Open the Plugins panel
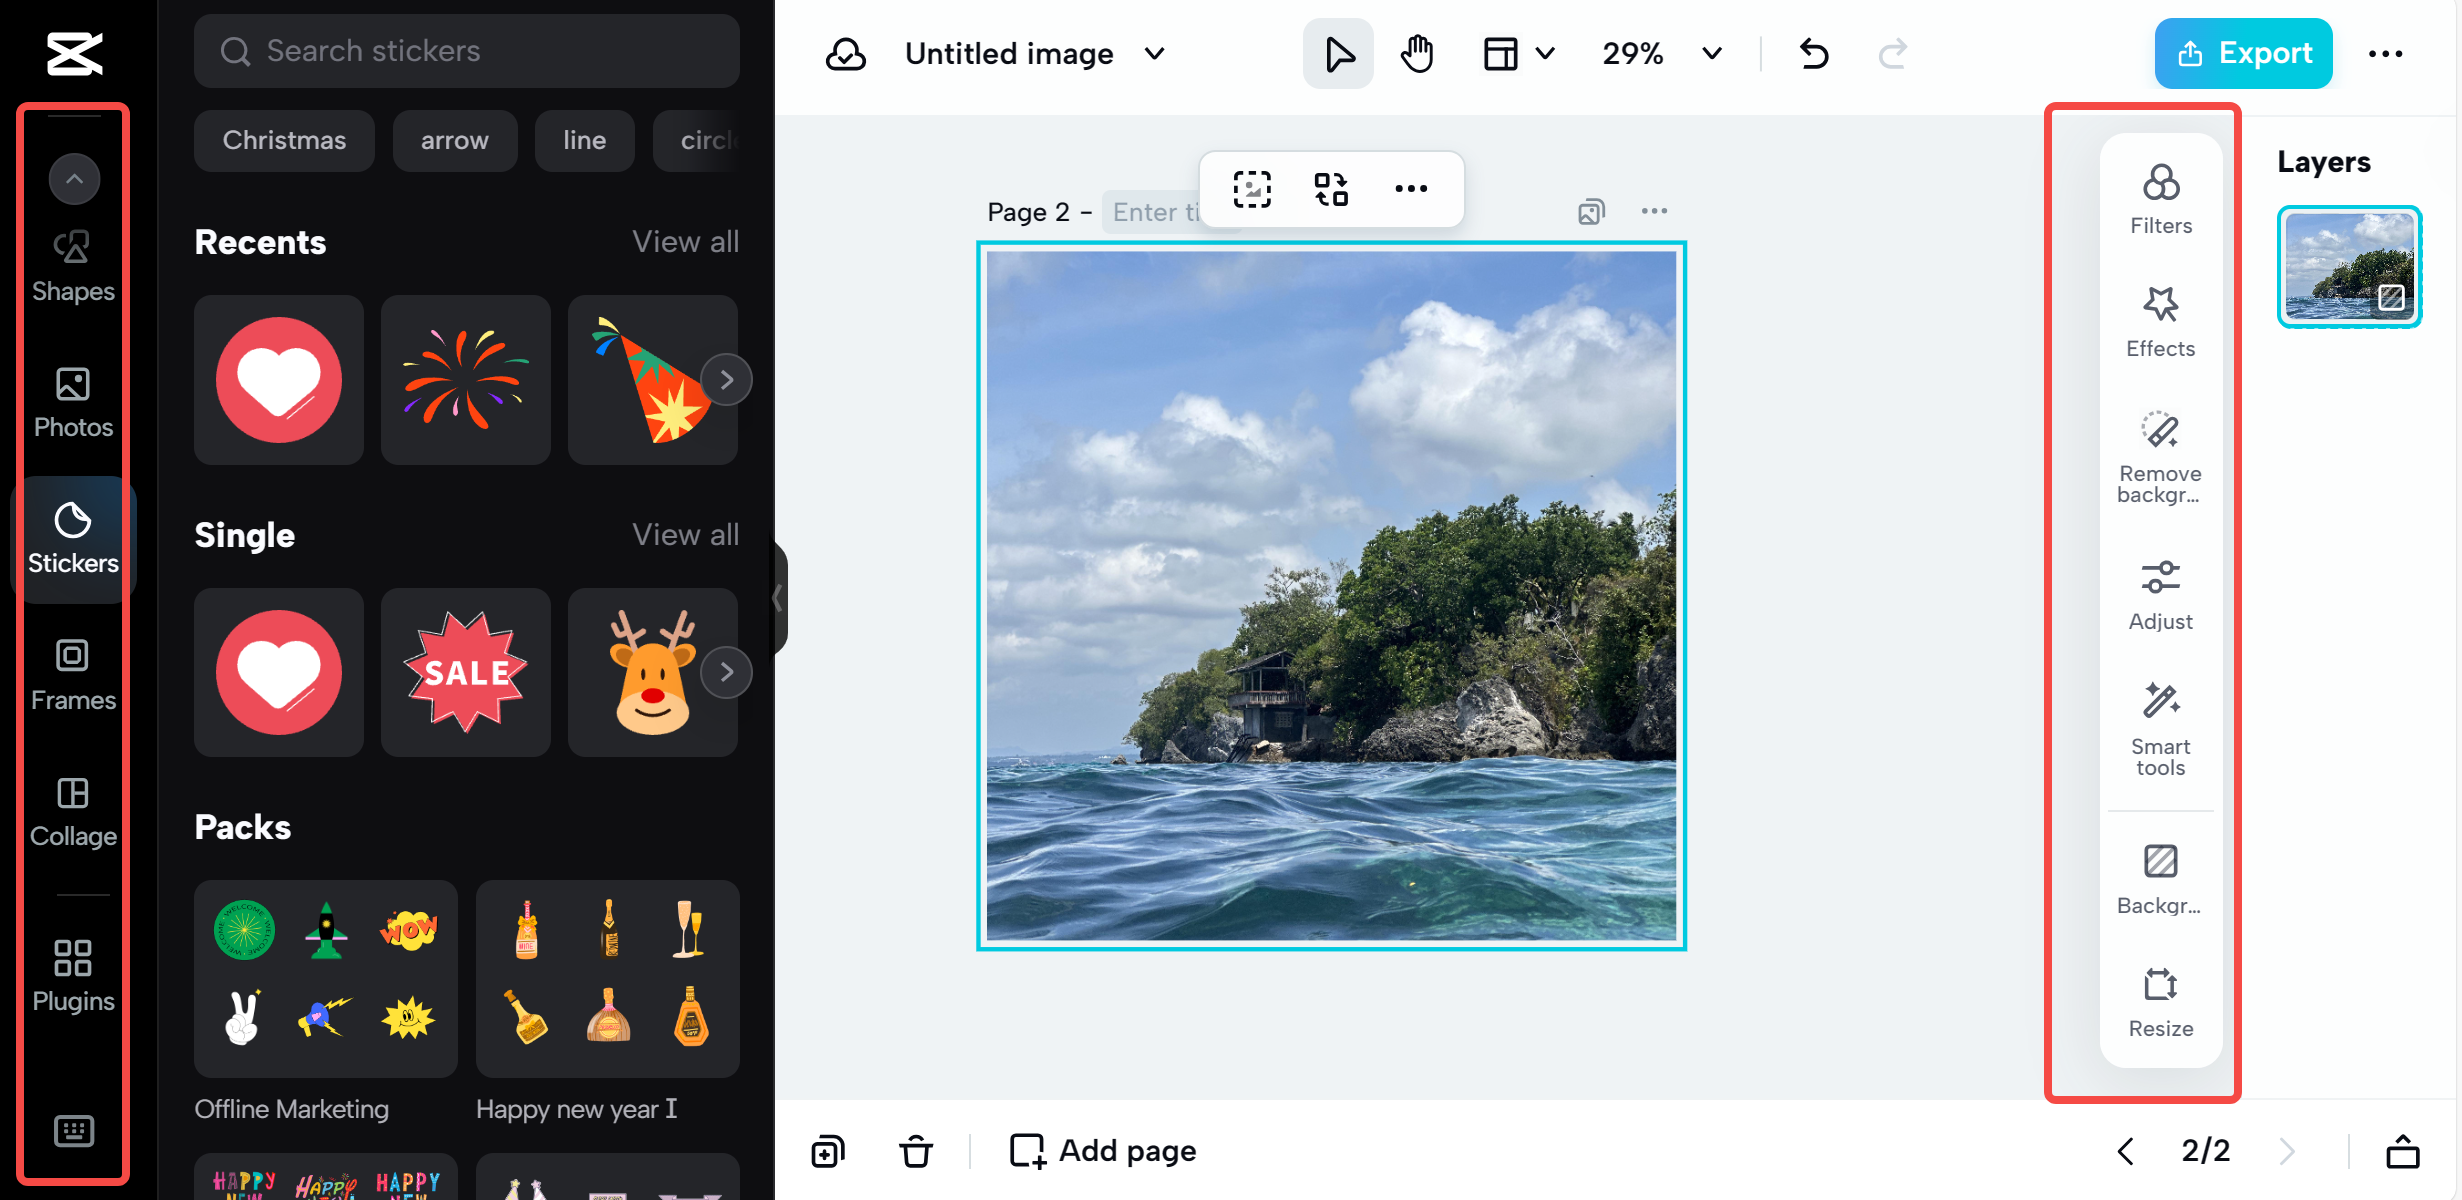This screenshot has width=2462, height=1200. [x=73, y=976]
